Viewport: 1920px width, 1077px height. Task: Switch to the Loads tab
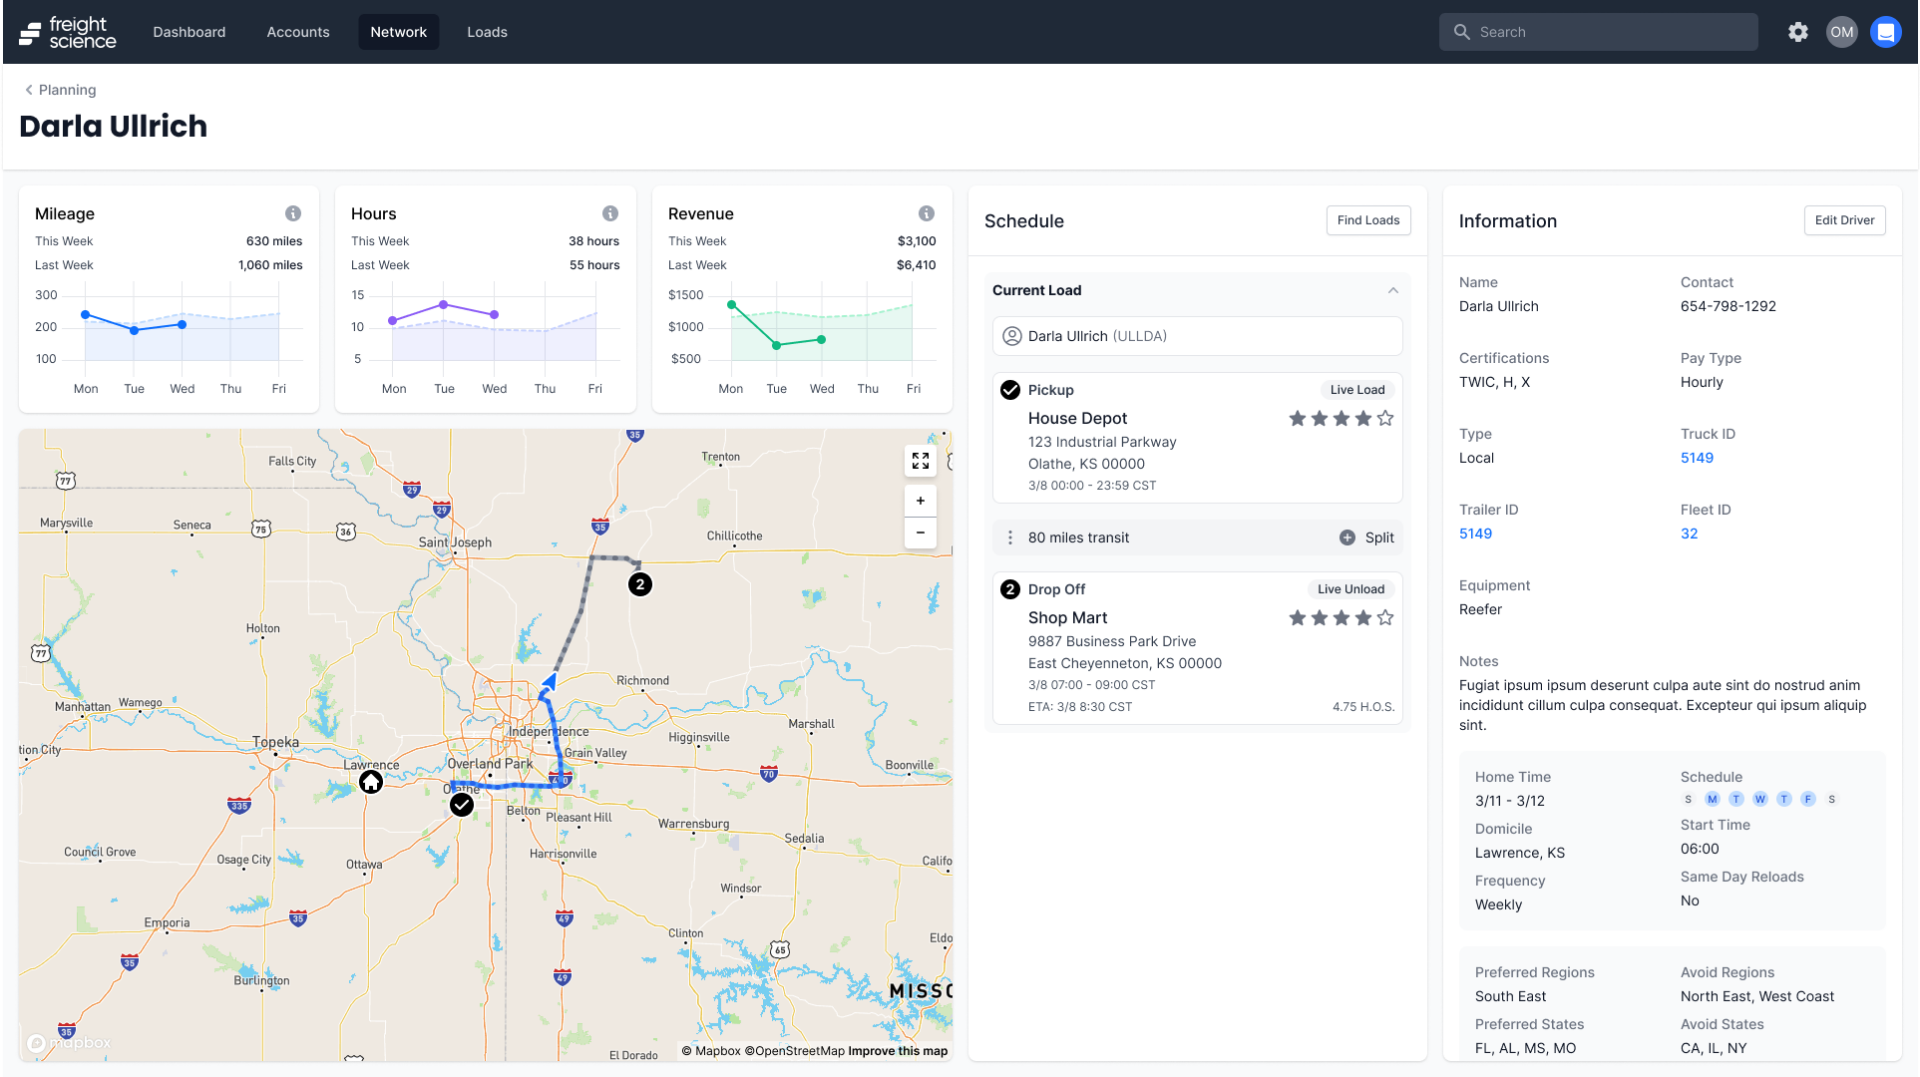point(487,31)
